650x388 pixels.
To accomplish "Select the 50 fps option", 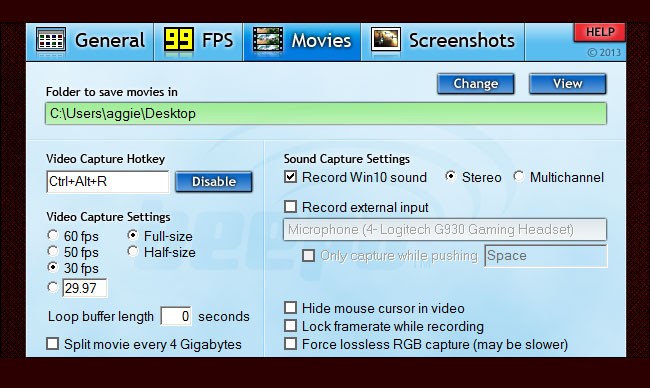I will click(53, 251).
